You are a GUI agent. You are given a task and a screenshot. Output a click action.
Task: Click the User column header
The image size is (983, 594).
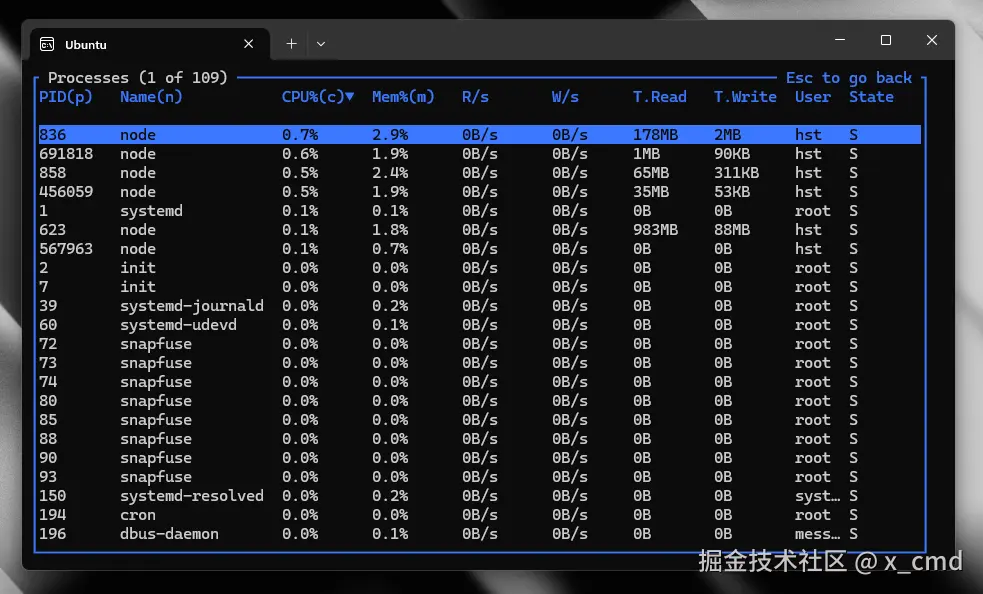(x=813, y=97)
